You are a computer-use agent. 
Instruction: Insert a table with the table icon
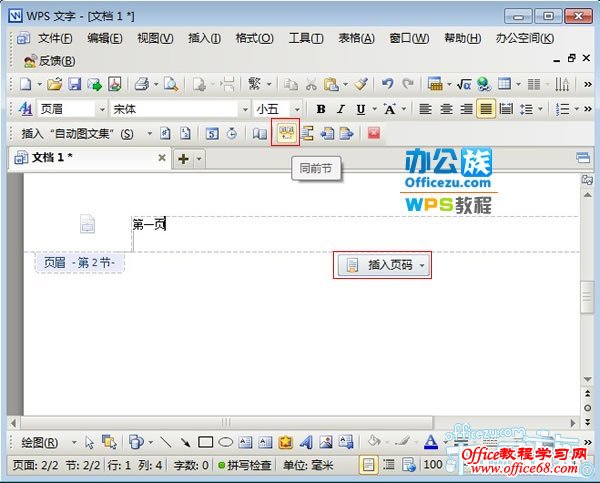(x=504, y=84)
